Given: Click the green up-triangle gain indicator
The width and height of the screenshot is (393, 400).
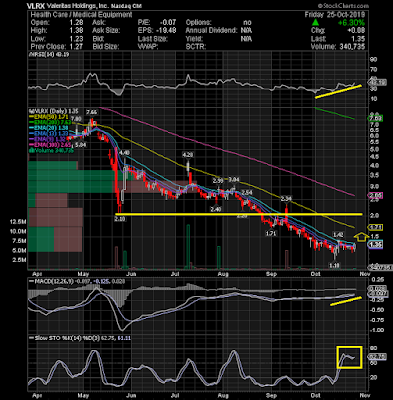Looking at the screenshot, I should tap(316, 23).
